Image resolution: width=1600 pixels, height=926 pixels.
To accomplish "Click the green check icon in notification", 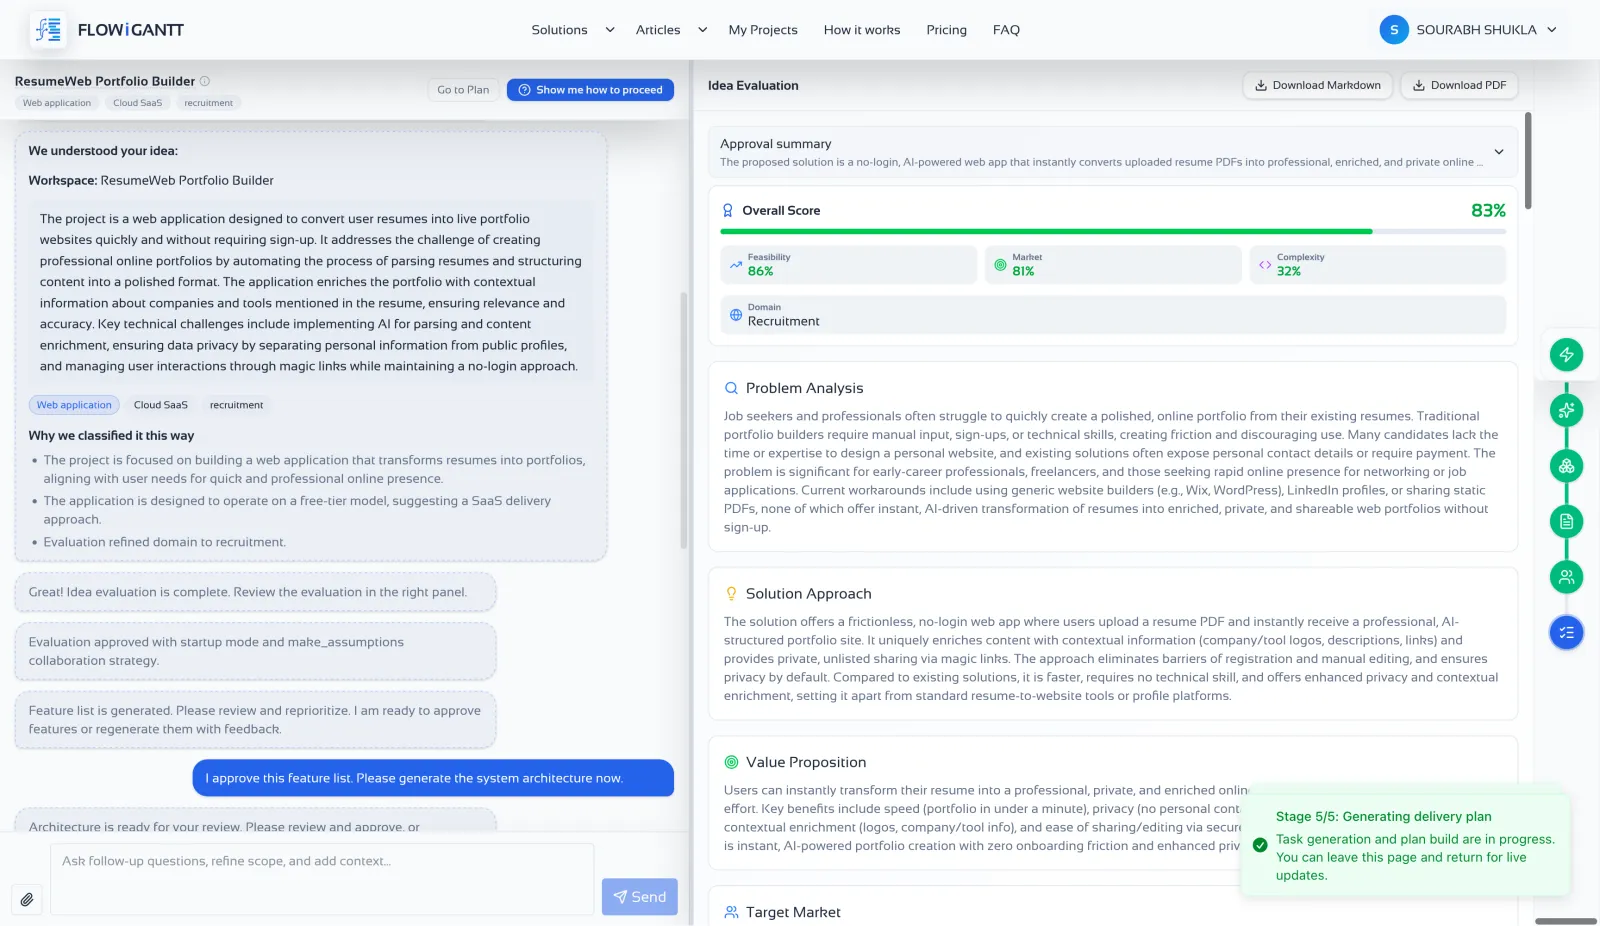I will (x=1260, y=845).
